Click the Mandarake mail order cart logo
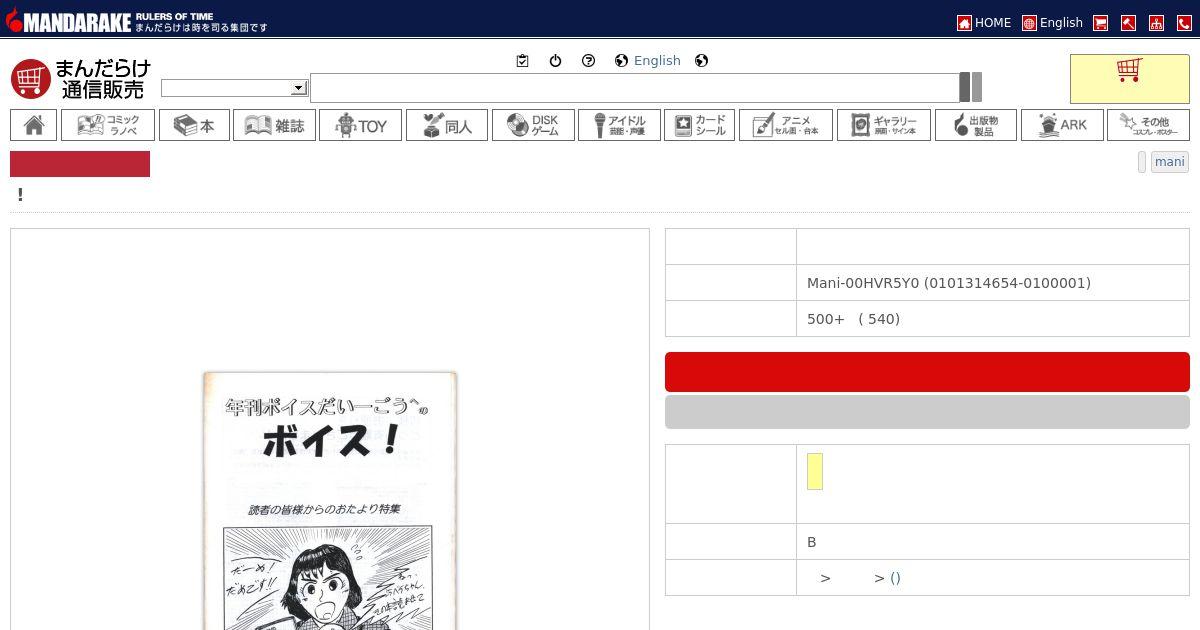 tap(80, 79)
